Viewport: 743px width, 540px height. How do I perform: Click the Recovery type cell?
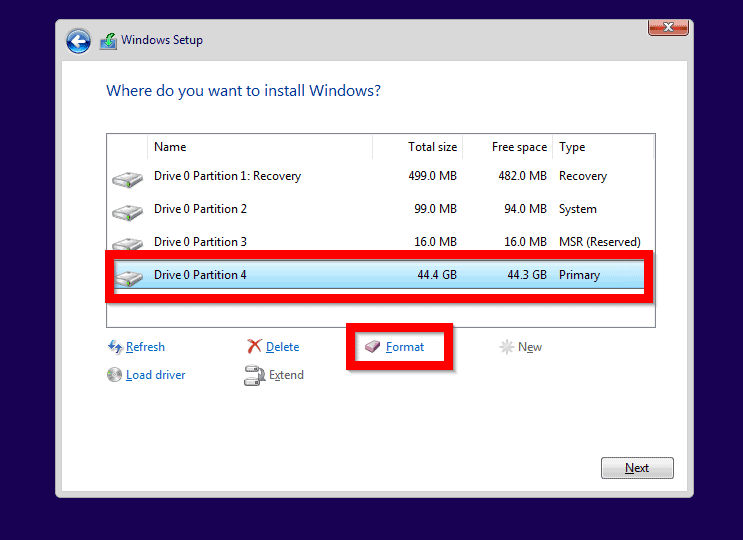[583, 176]
